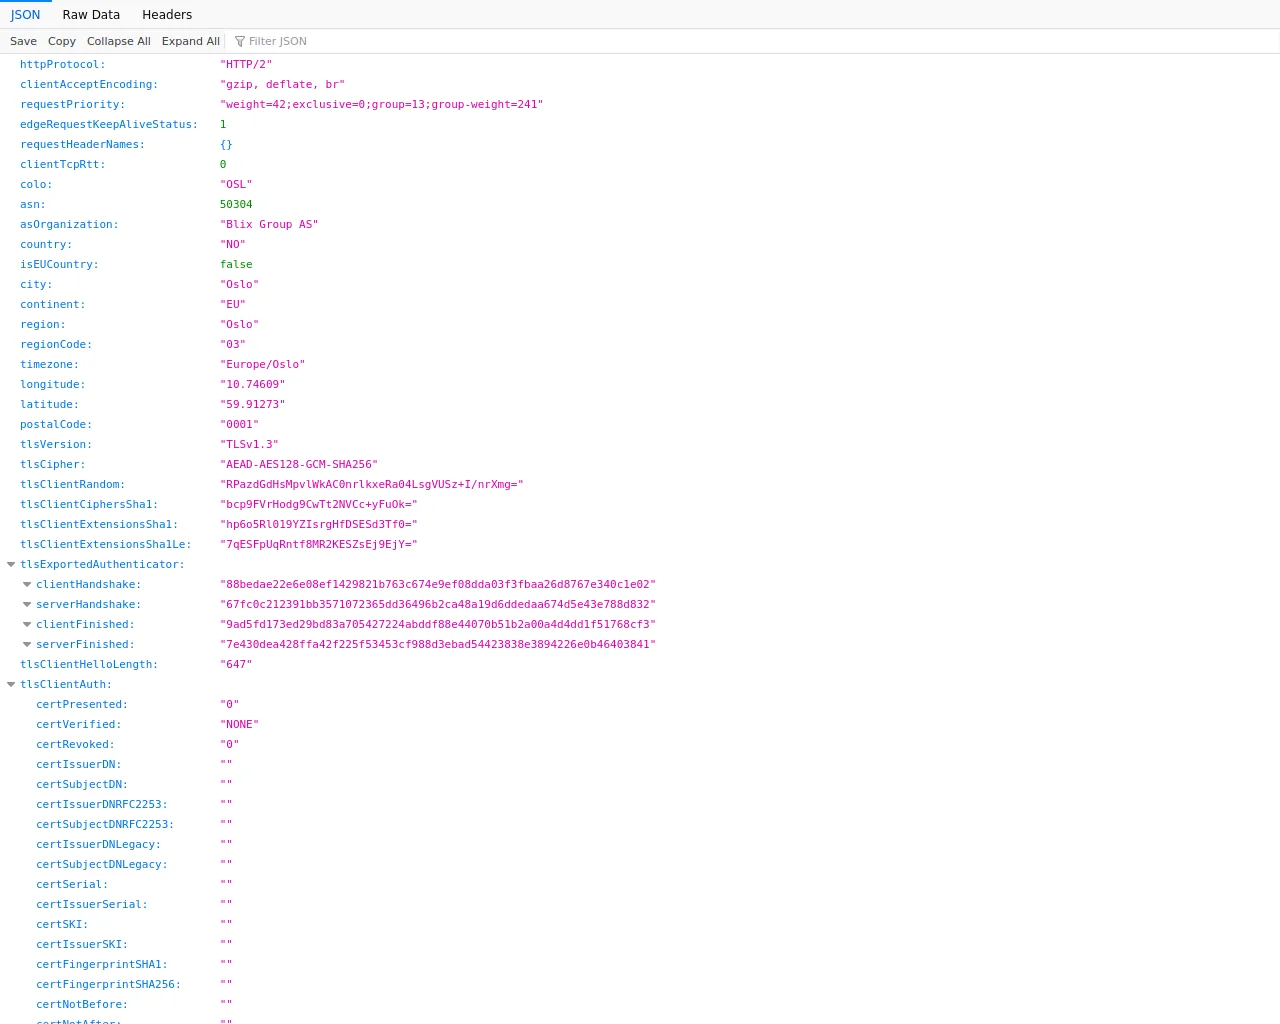This screenshot has height=1024, width=1280.
Task: Collapse the tlsClientAuth node
Action: 11,685
